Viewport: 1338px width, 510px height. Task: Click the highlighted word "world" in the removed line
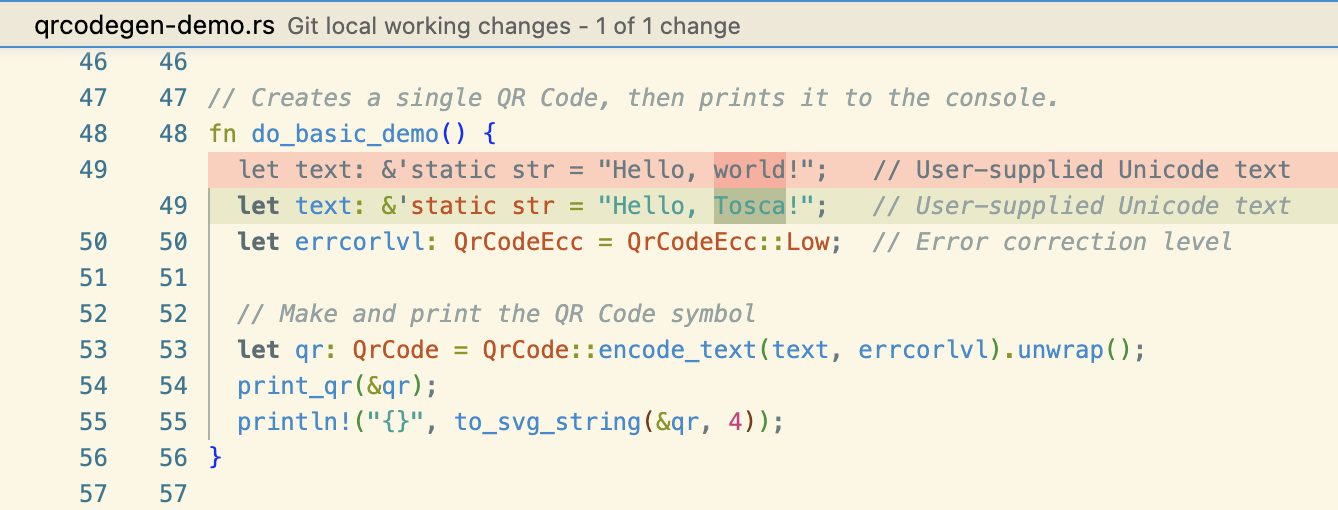tap(749, 170)
